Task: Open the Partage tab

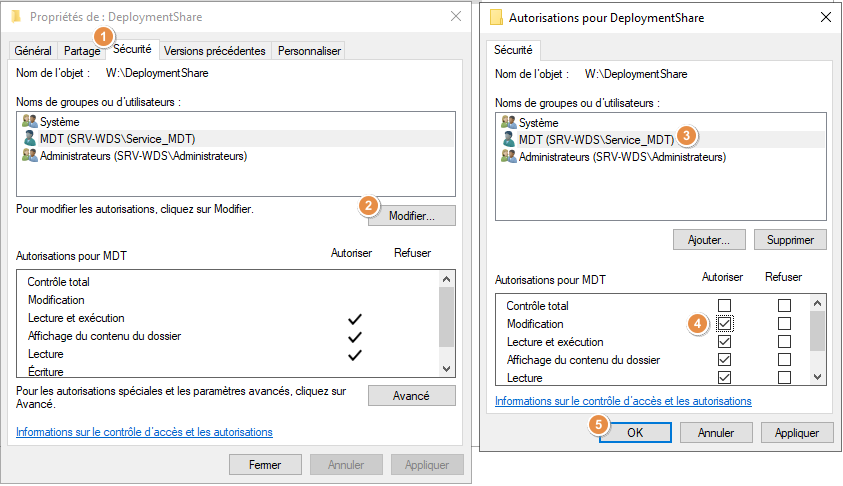Action: (81, 51)
